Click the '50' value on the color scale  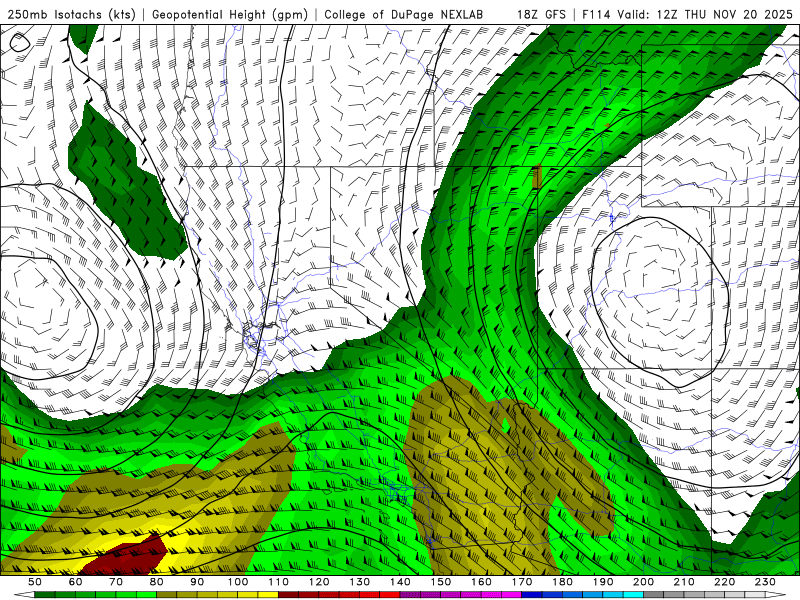35,582
